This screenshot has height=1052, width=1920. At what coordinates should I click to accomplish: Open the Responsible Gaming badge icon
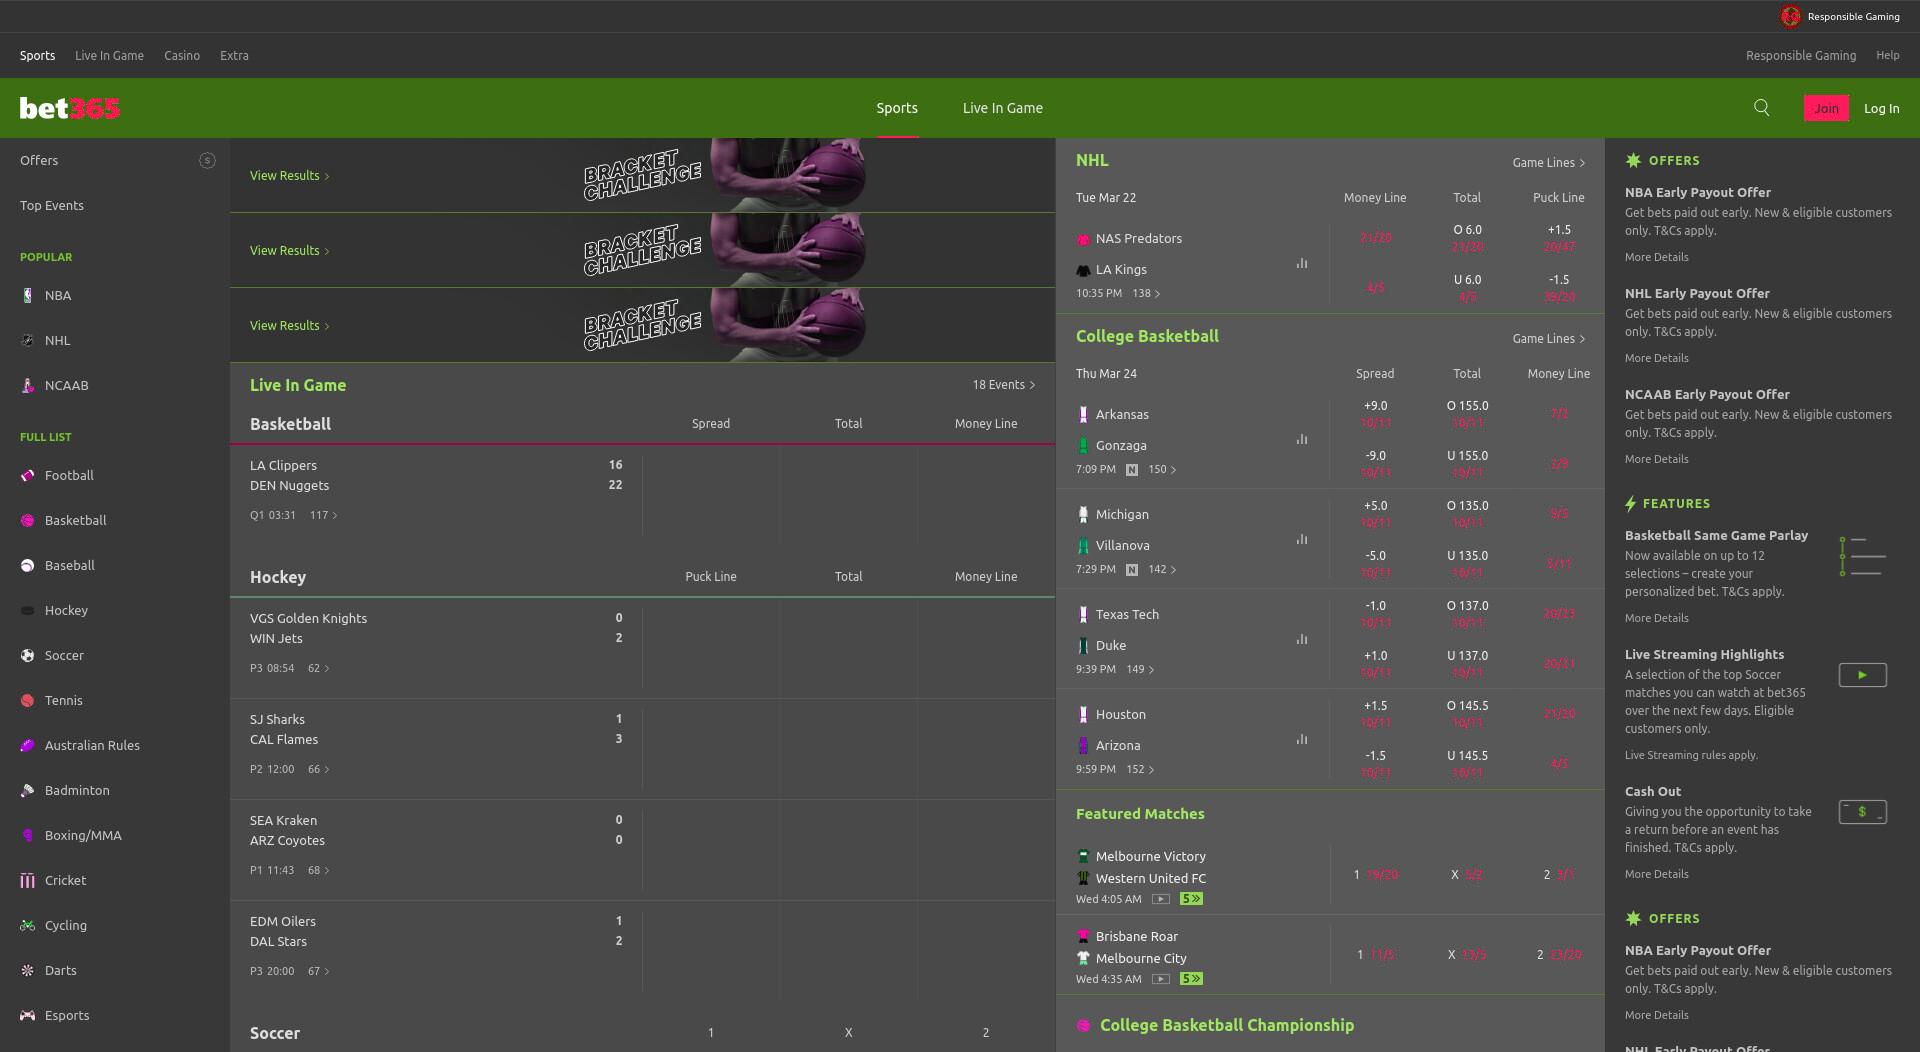coord(1790,16)
